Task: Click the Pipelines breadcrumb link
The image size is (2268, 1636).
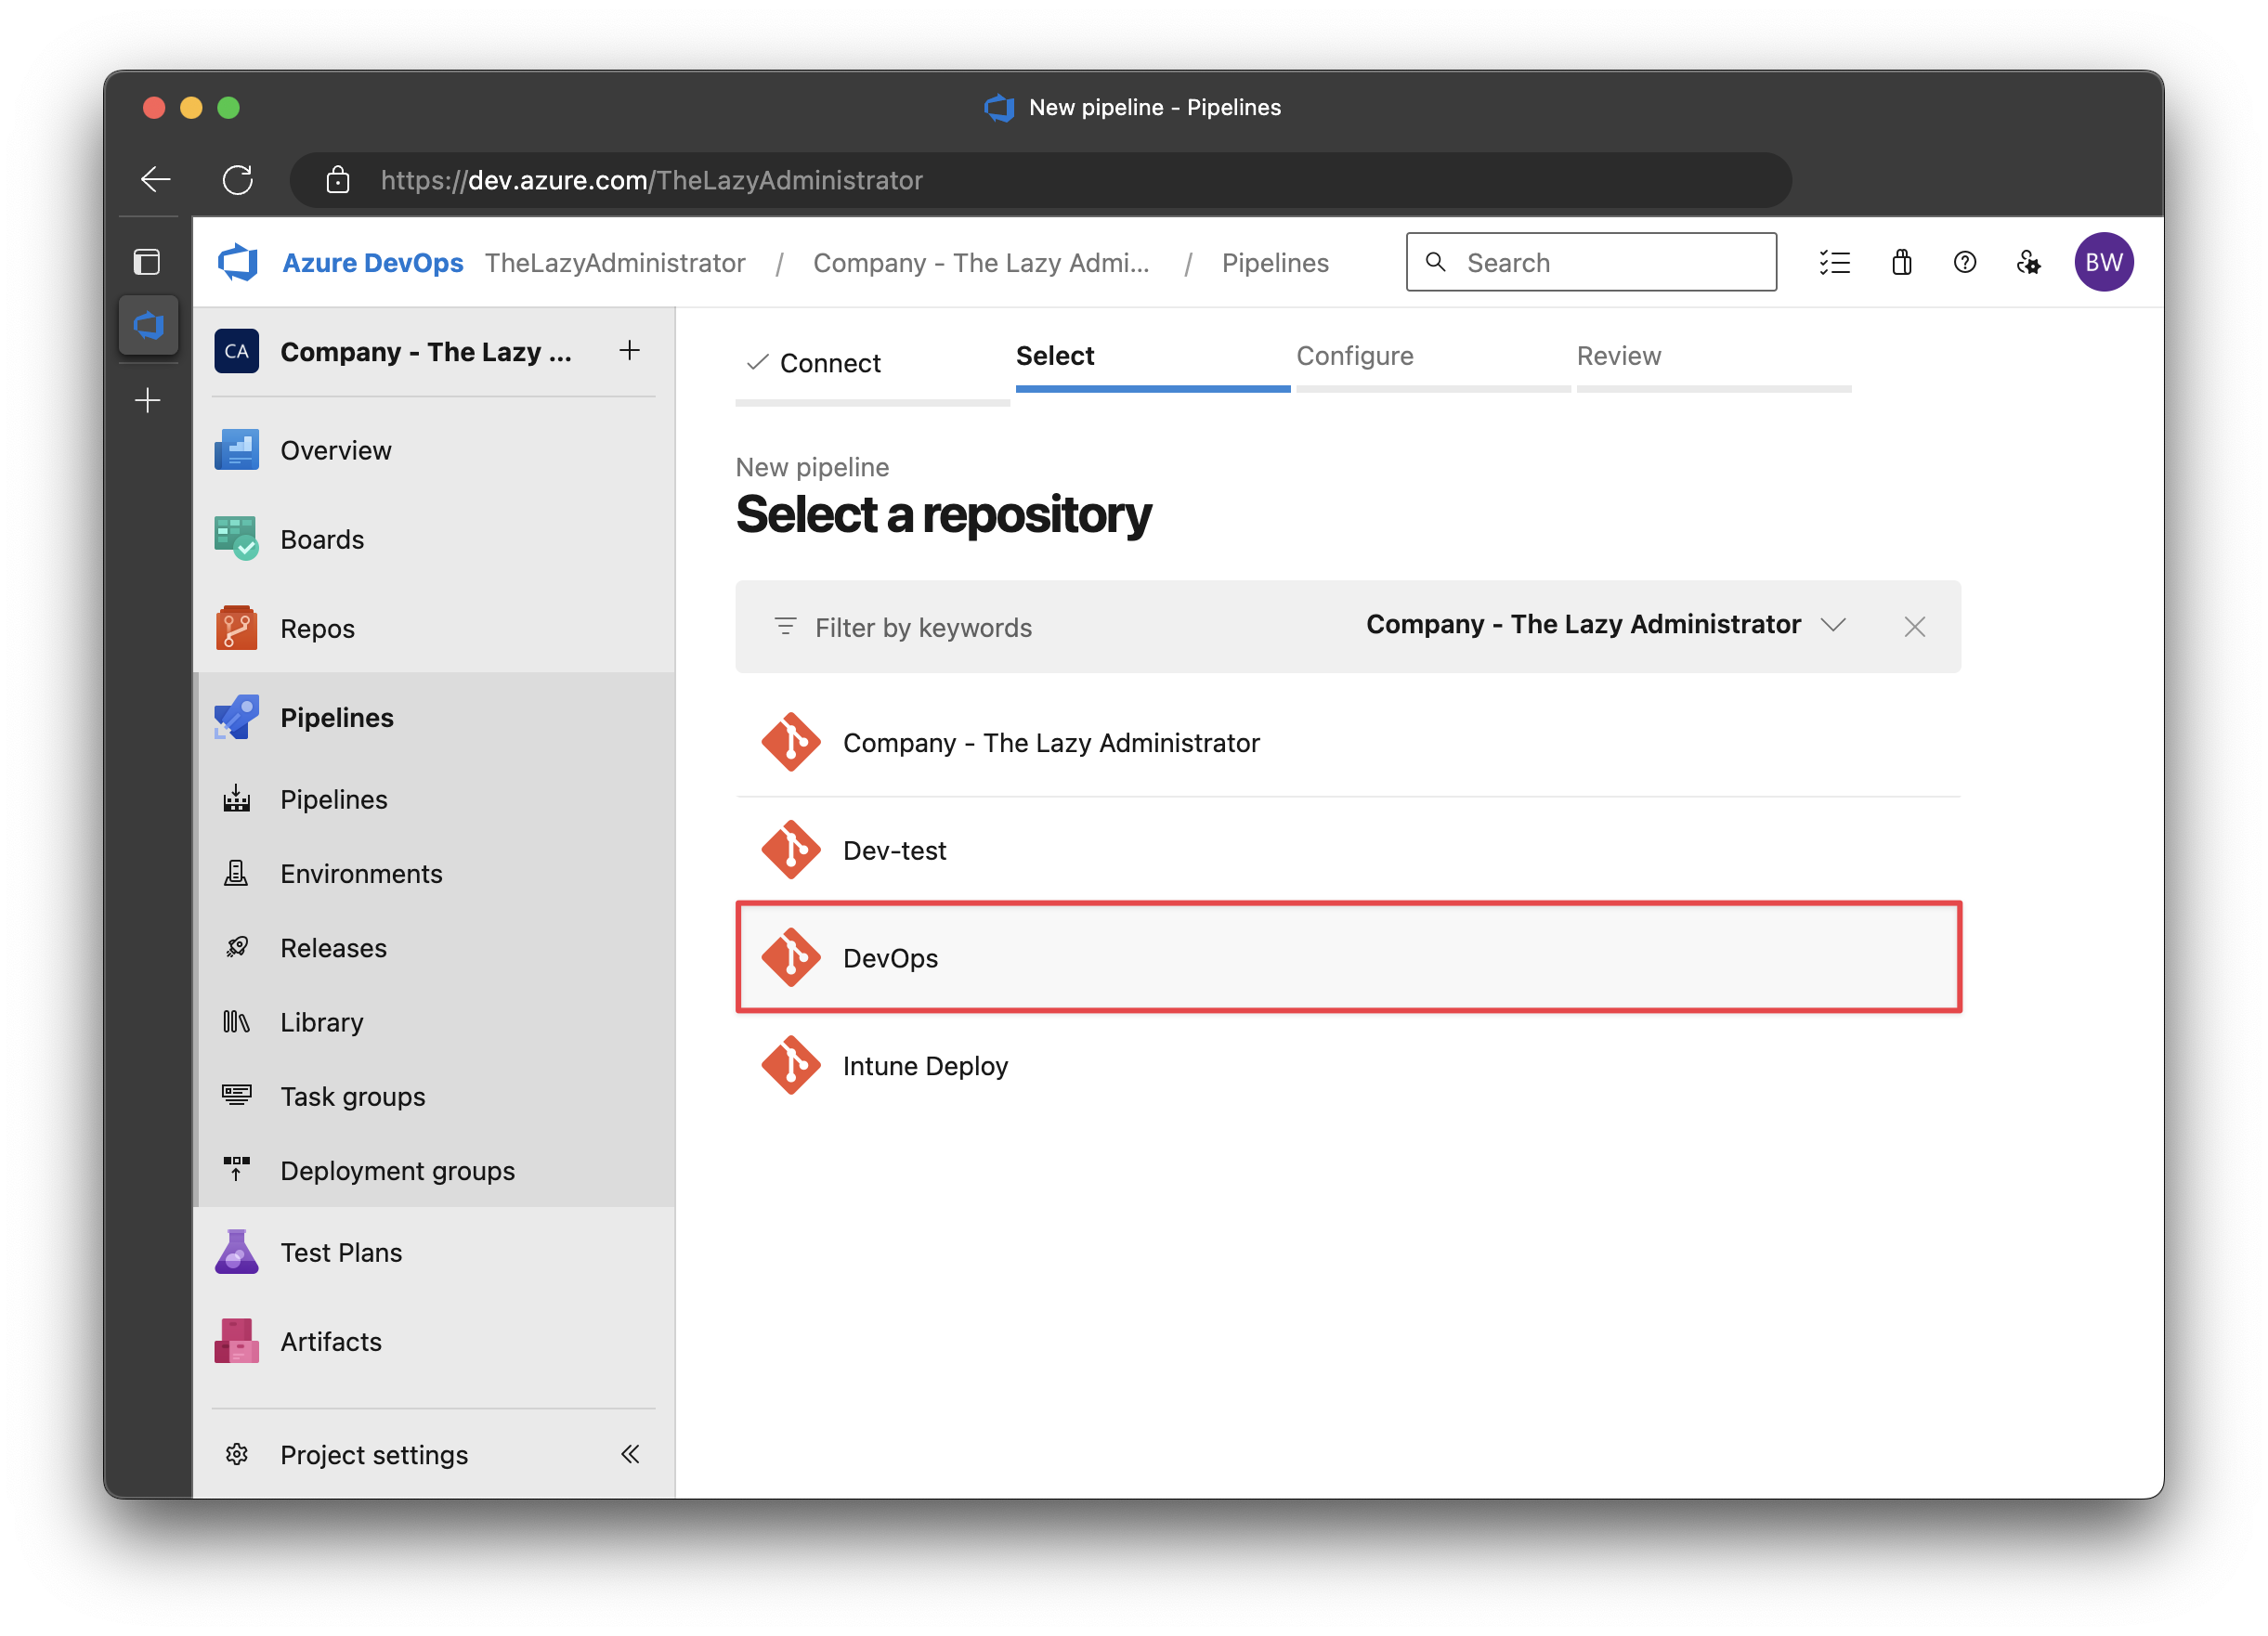Action: tap(1275, 262)
